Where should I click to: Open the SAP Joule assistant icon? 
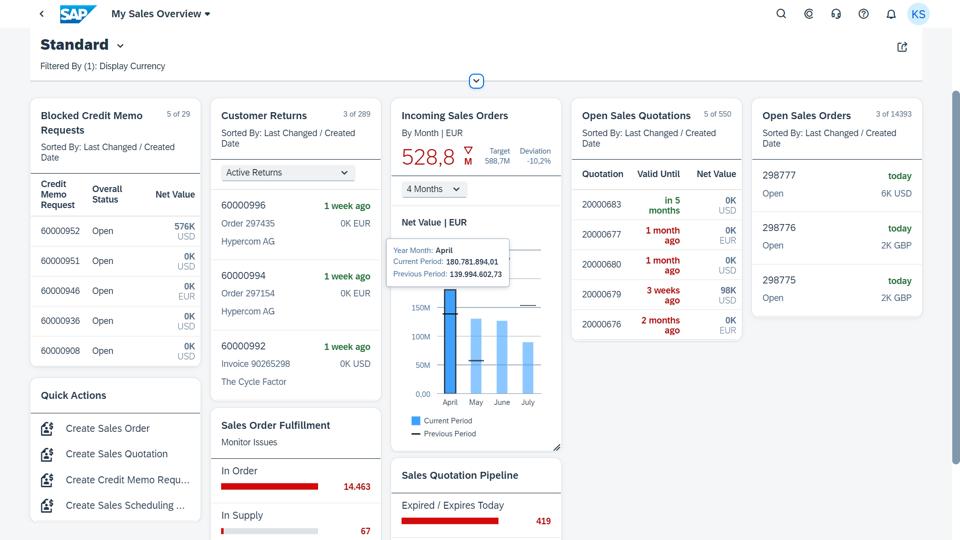tap(808, 13)
